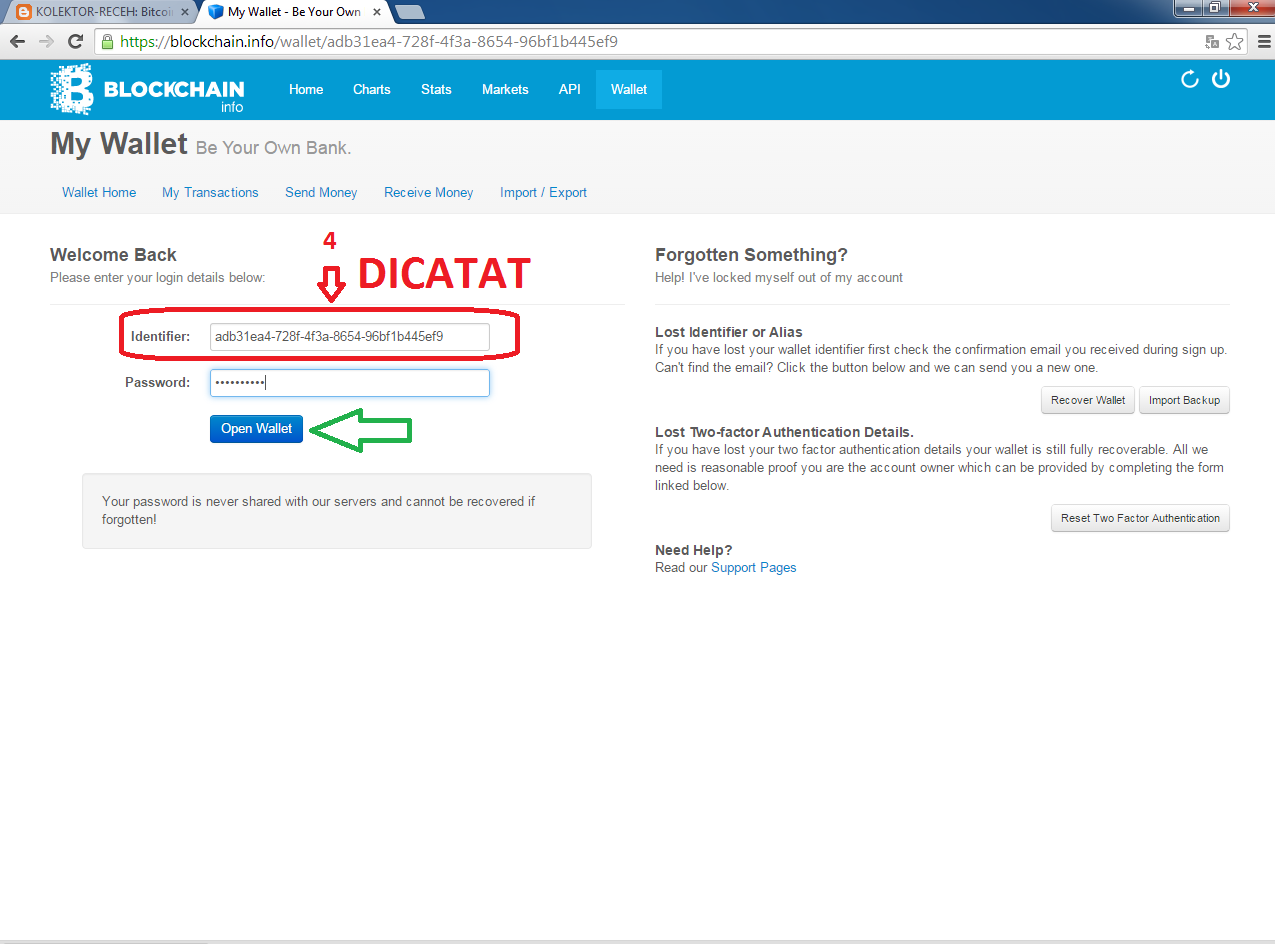Click the green padlock in address bar
The width and height of the screenshot is (1275, 944).
point(108,42)
